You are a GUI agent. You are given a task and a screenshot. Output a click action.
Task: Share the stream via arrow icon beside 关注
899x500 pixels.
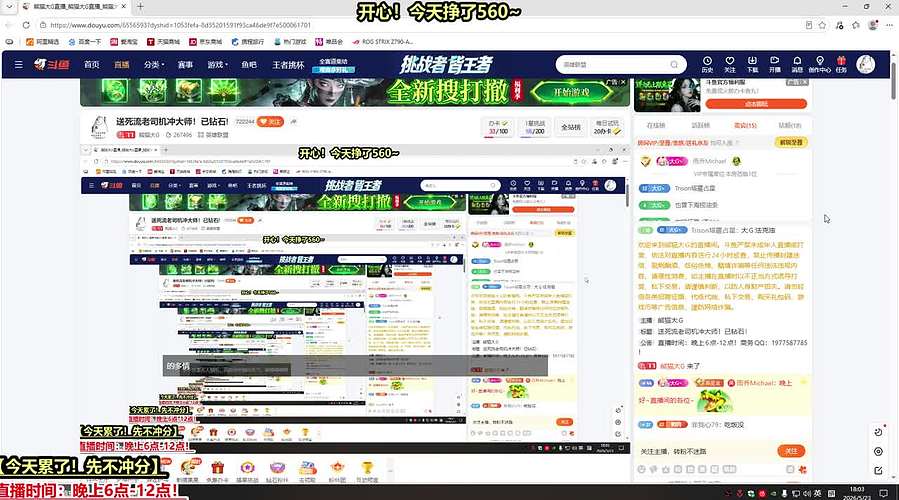point(294,122)
